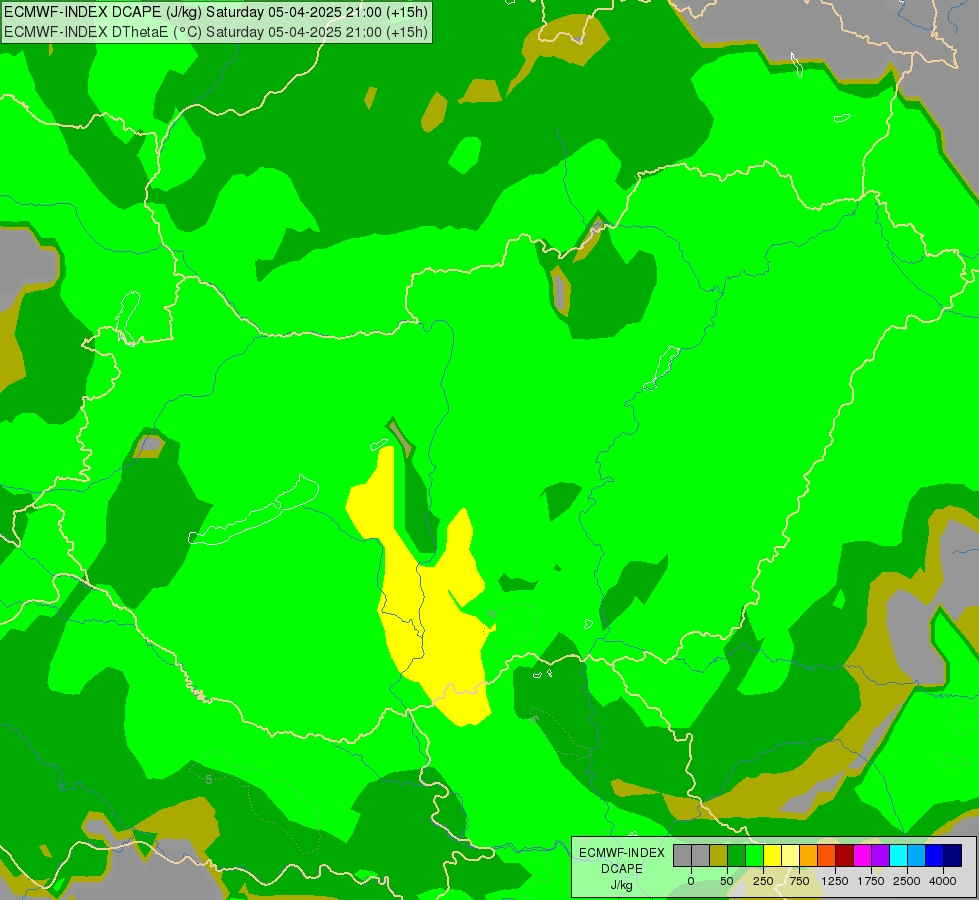This screenshot has height=900, width=979.
Task: Click the DCAPE label in the legend box
Action: pyautogui.click(x=621, y=869)
